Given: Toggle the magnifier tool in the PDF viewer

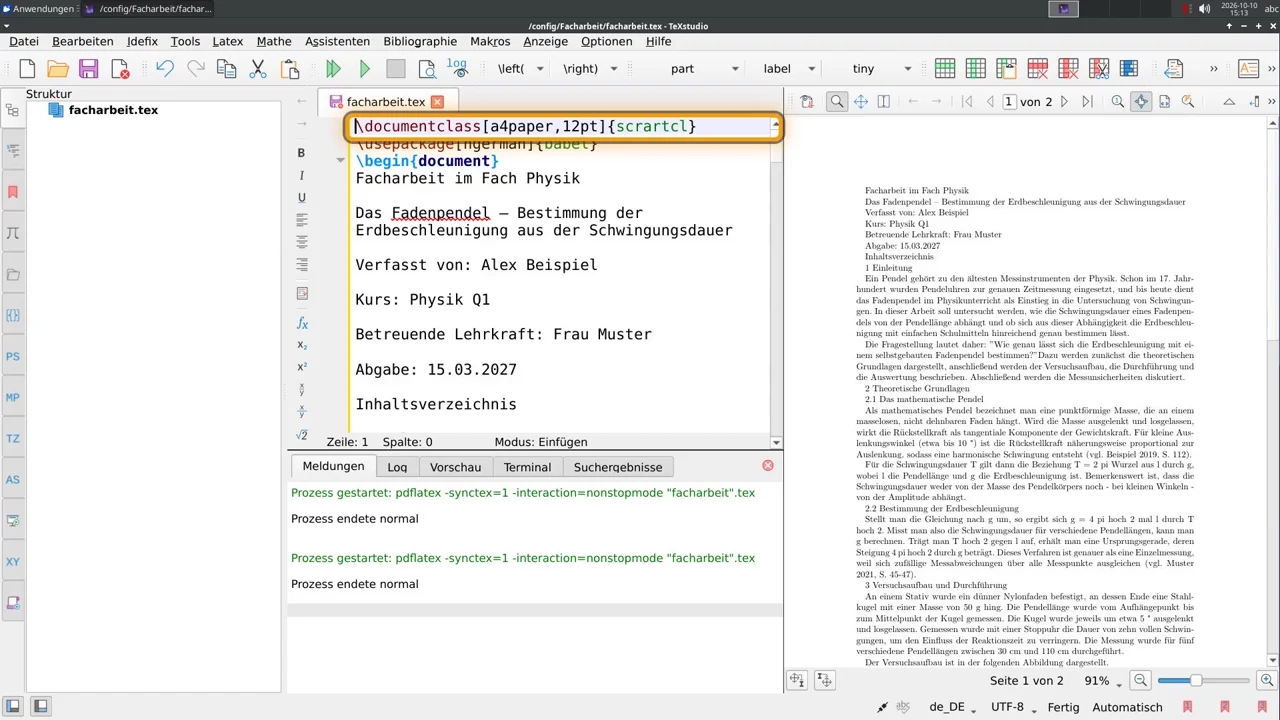Looking at the screenshot, I should (x=837, y=102).
